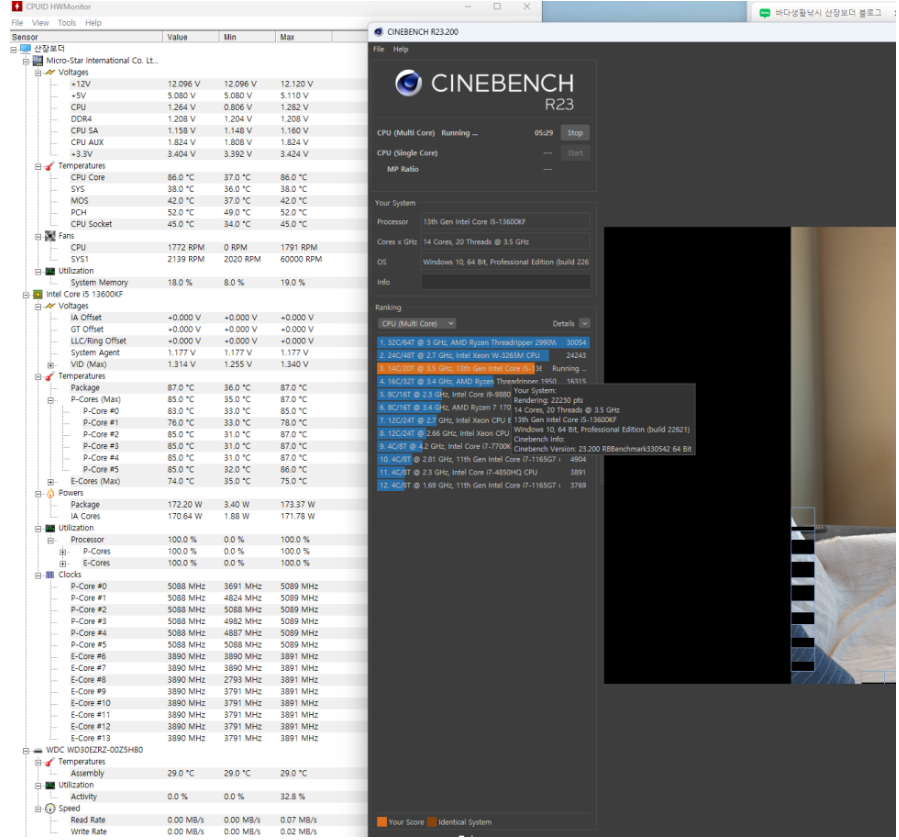This screenshot has width=899, height=840.
Task: Click the green chat icon on the browser tab
Action: click(x=764, y=13)
